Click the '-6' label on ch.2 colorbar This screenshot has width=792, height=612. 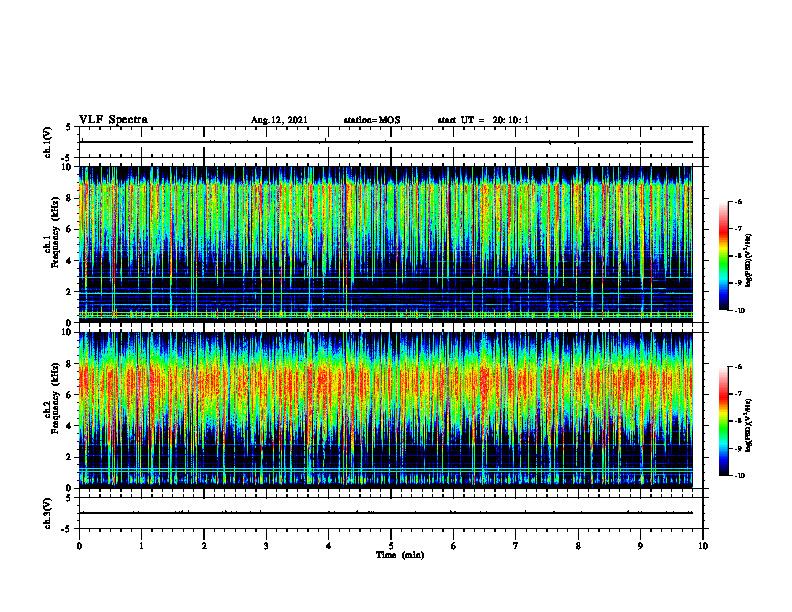tap(738, 367)
